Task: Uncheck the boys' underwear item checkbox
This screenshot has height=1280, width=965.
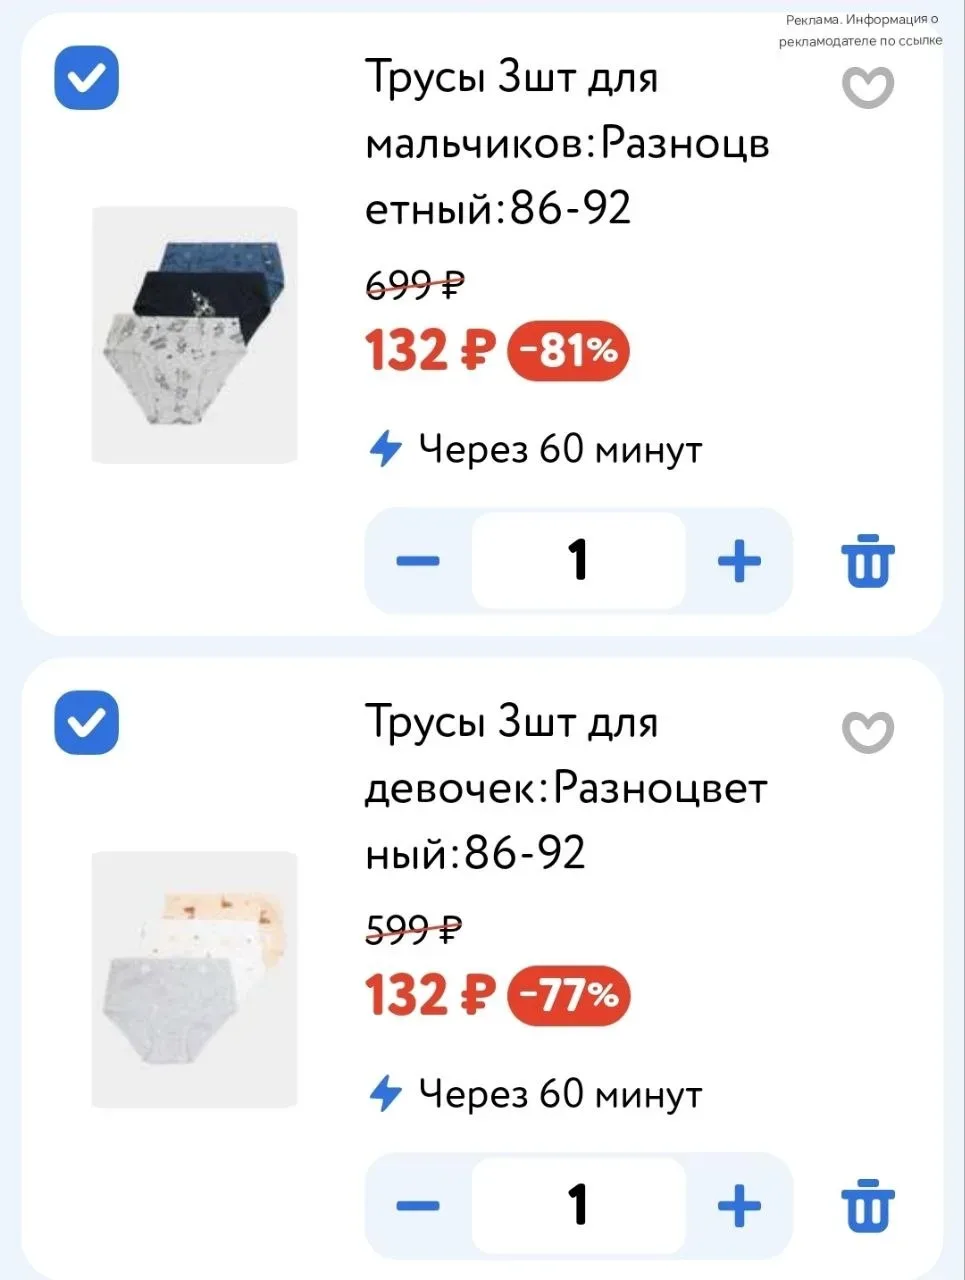Action: coord(87,77)
